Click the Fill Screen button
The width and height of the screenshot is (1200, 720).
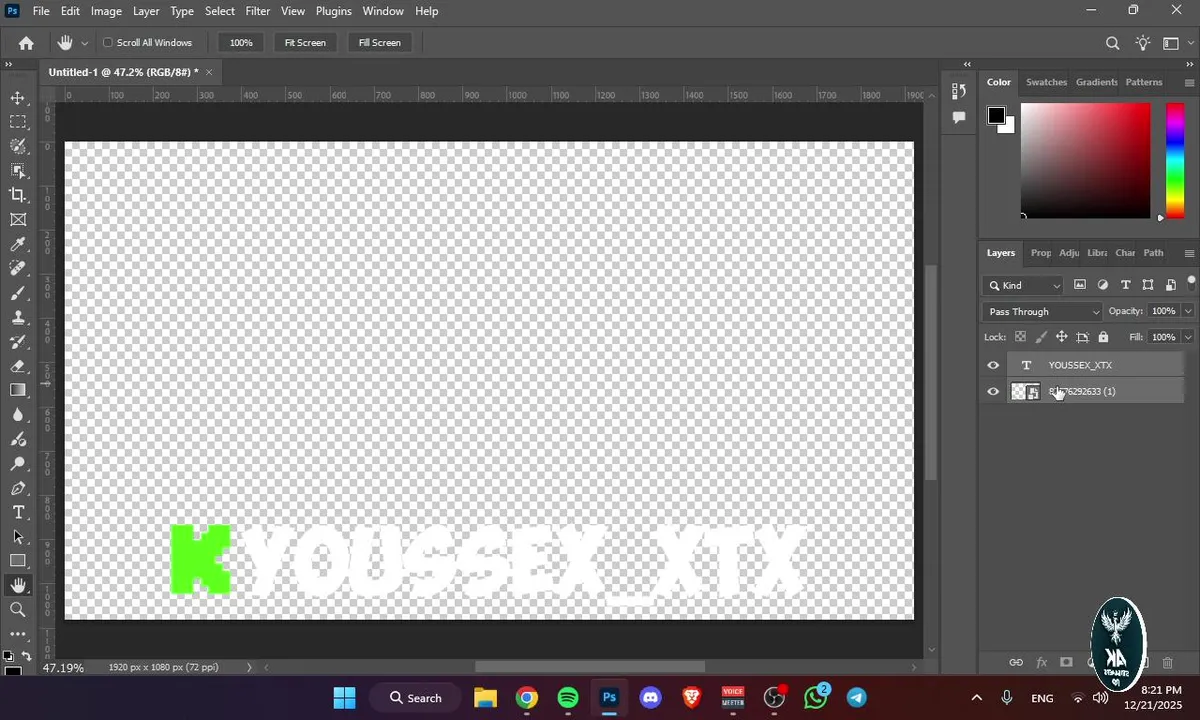379,43
